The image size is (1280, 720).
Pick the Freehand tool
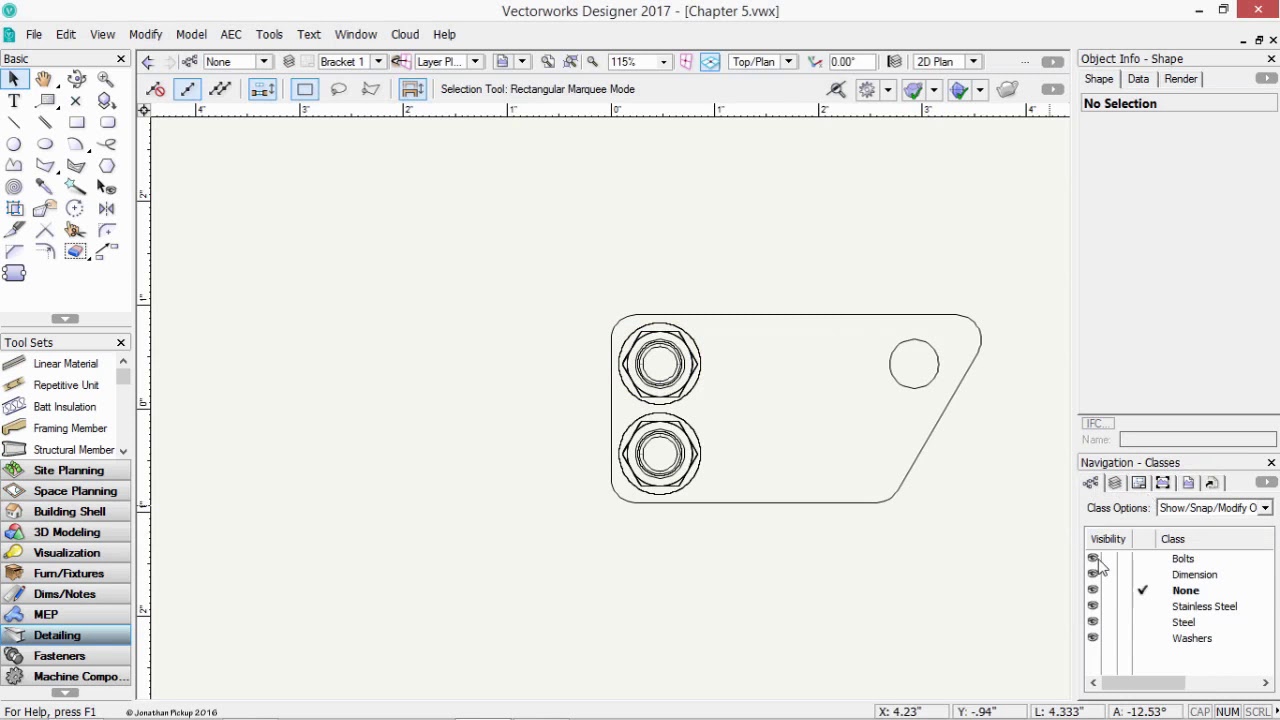[x=107, y=144]
